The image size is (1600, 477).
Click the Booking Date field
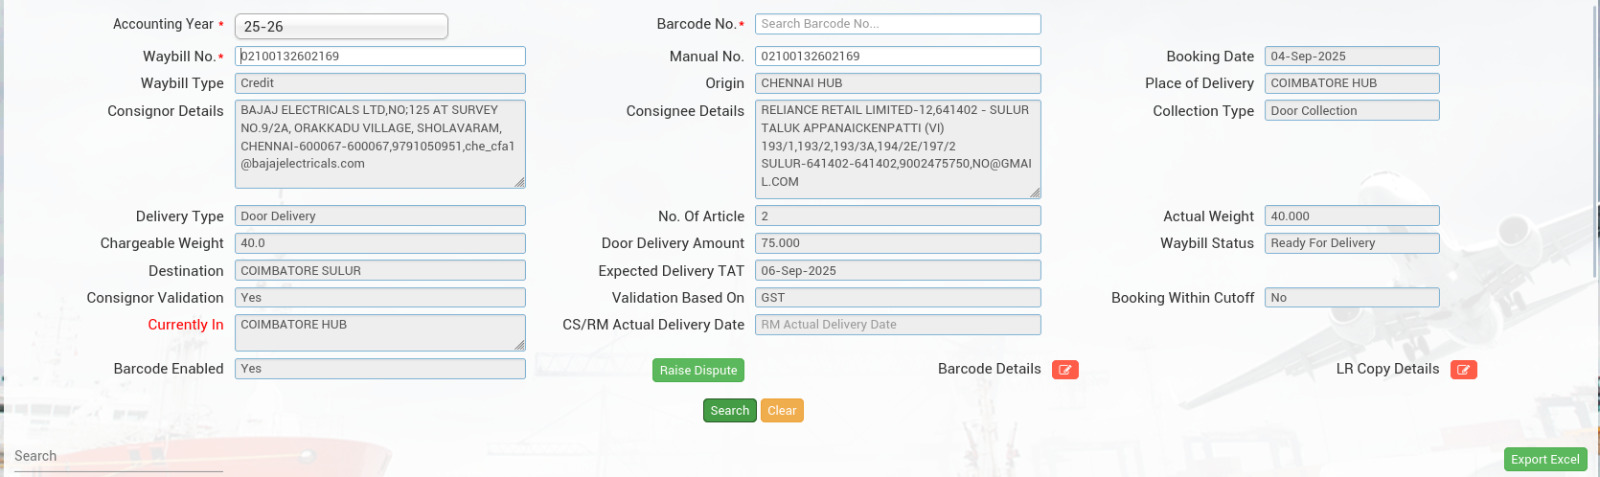[1351, 57]
